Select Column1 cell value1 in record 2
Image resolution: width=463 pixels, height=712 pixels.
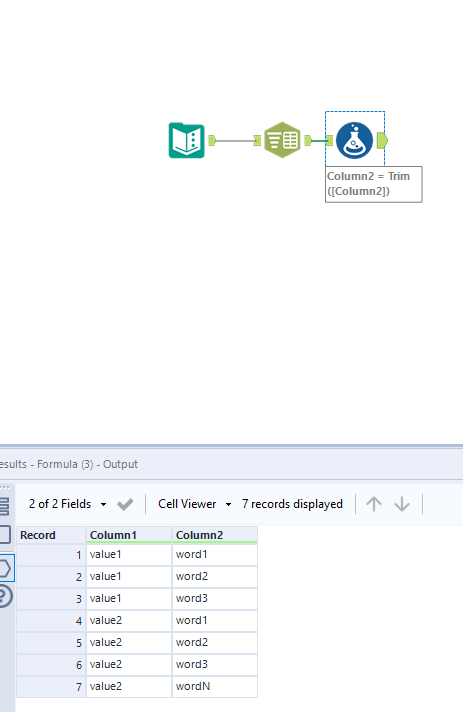coord(129,577)
